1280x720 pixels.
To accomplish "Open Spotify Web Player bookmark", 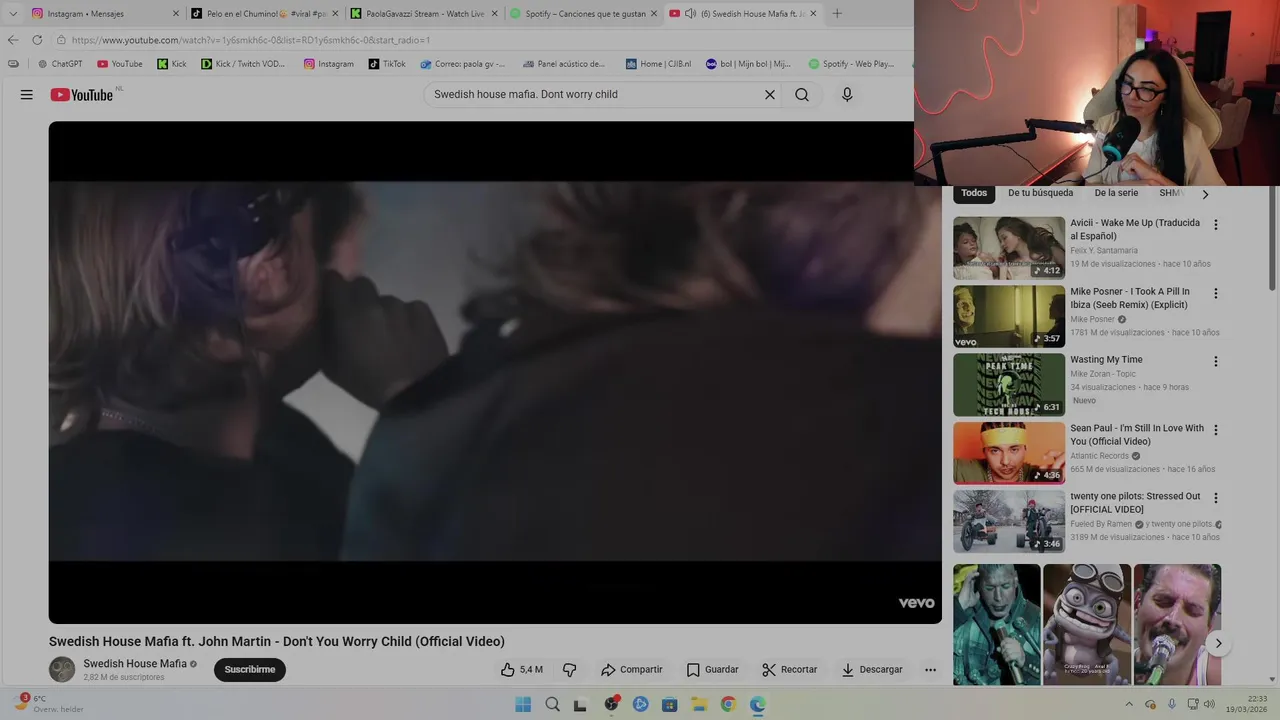I will (852, 64).
